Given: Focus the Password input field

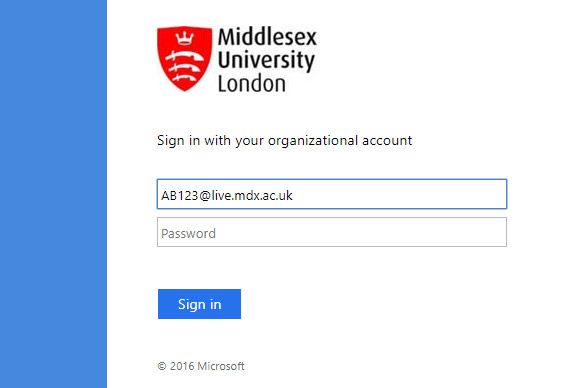Looking at the screenshot, I should pos(332,232).
